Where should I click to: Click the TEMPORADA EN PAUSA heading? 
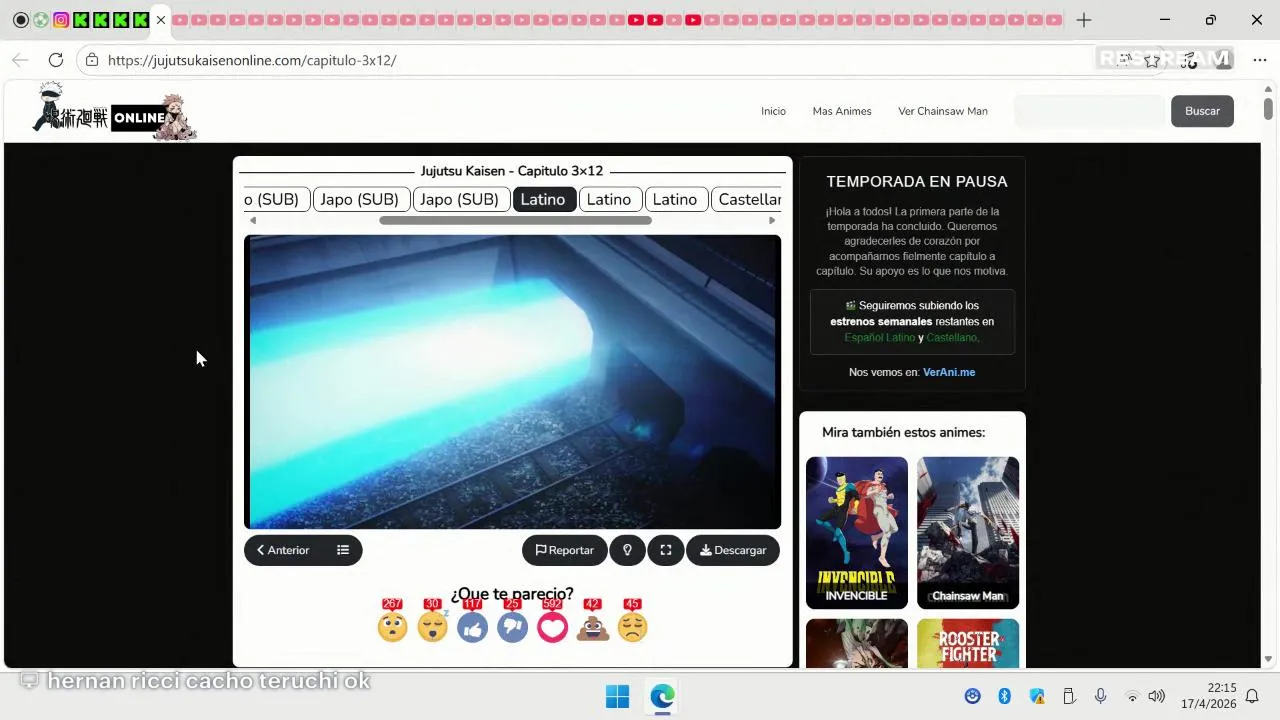917,182
